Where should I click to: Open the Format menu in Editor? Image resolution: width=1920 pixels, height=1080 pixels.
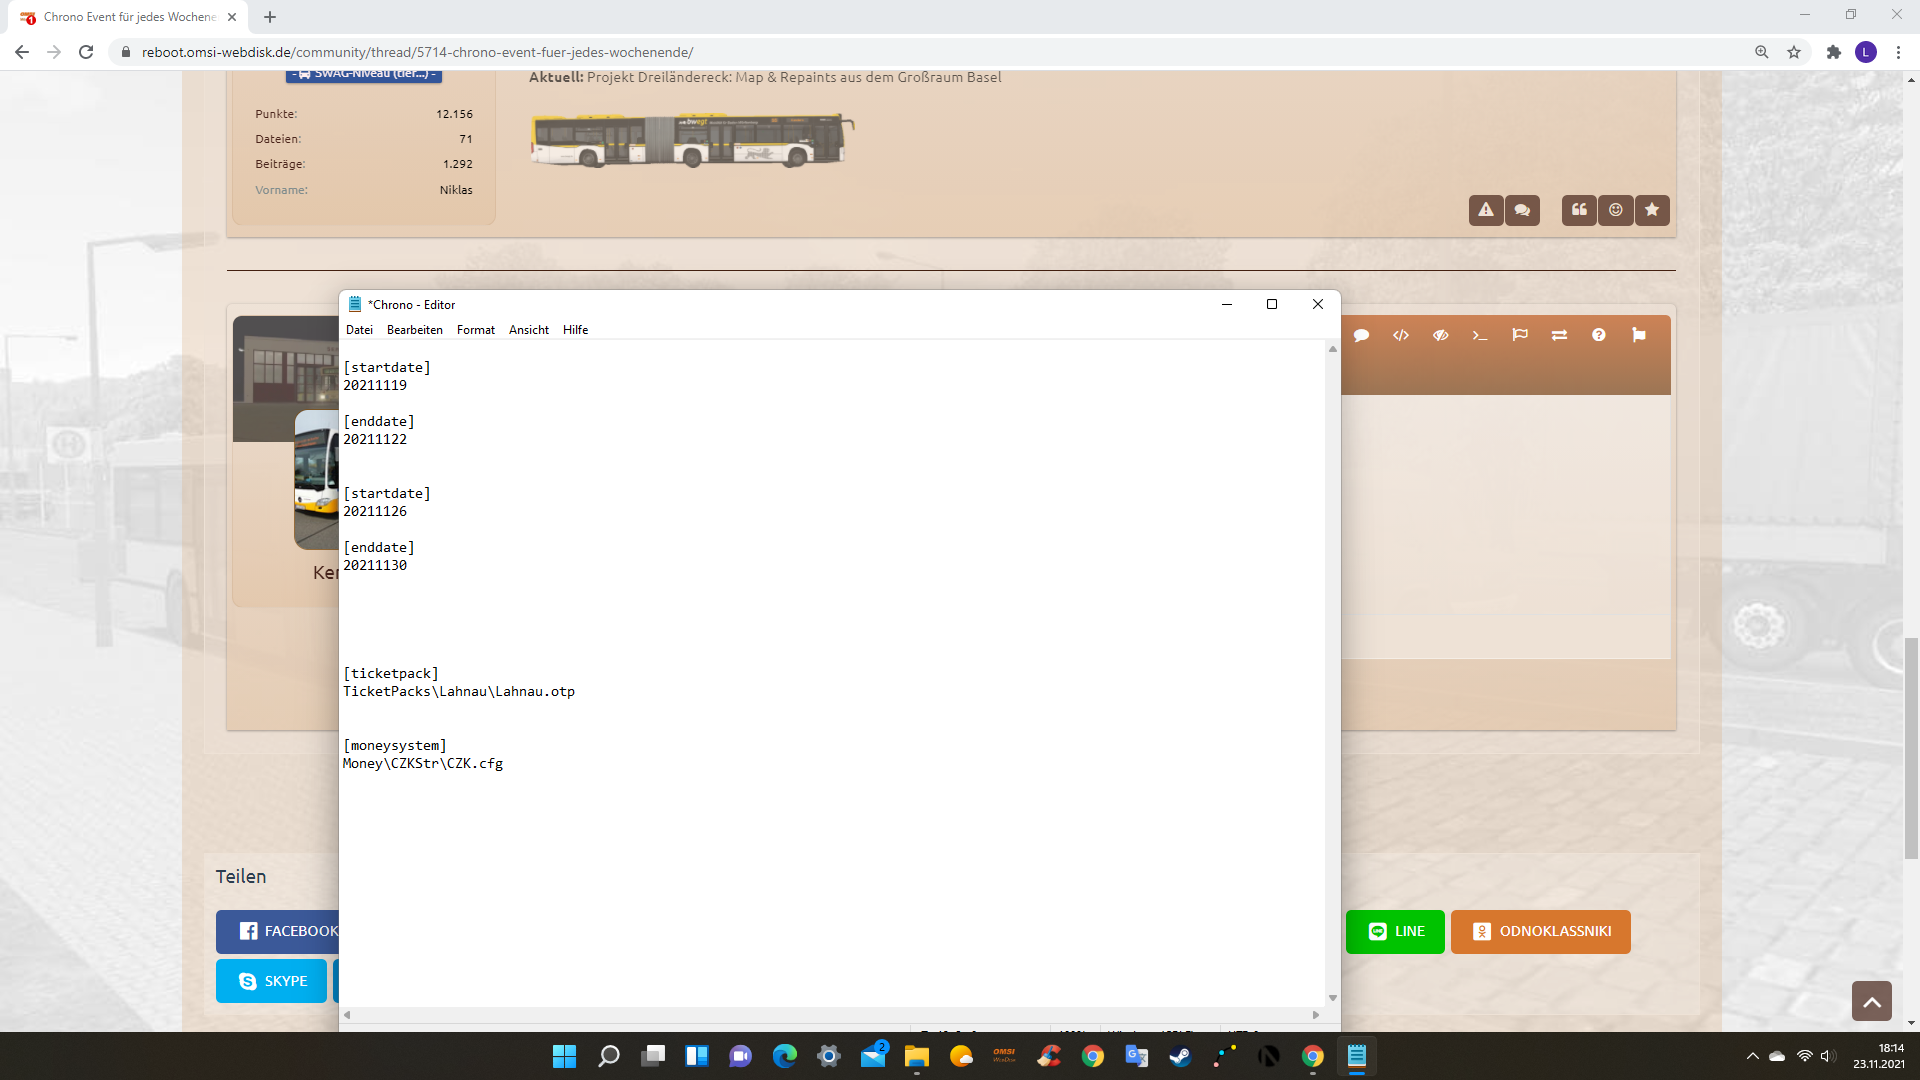[475, 330]
